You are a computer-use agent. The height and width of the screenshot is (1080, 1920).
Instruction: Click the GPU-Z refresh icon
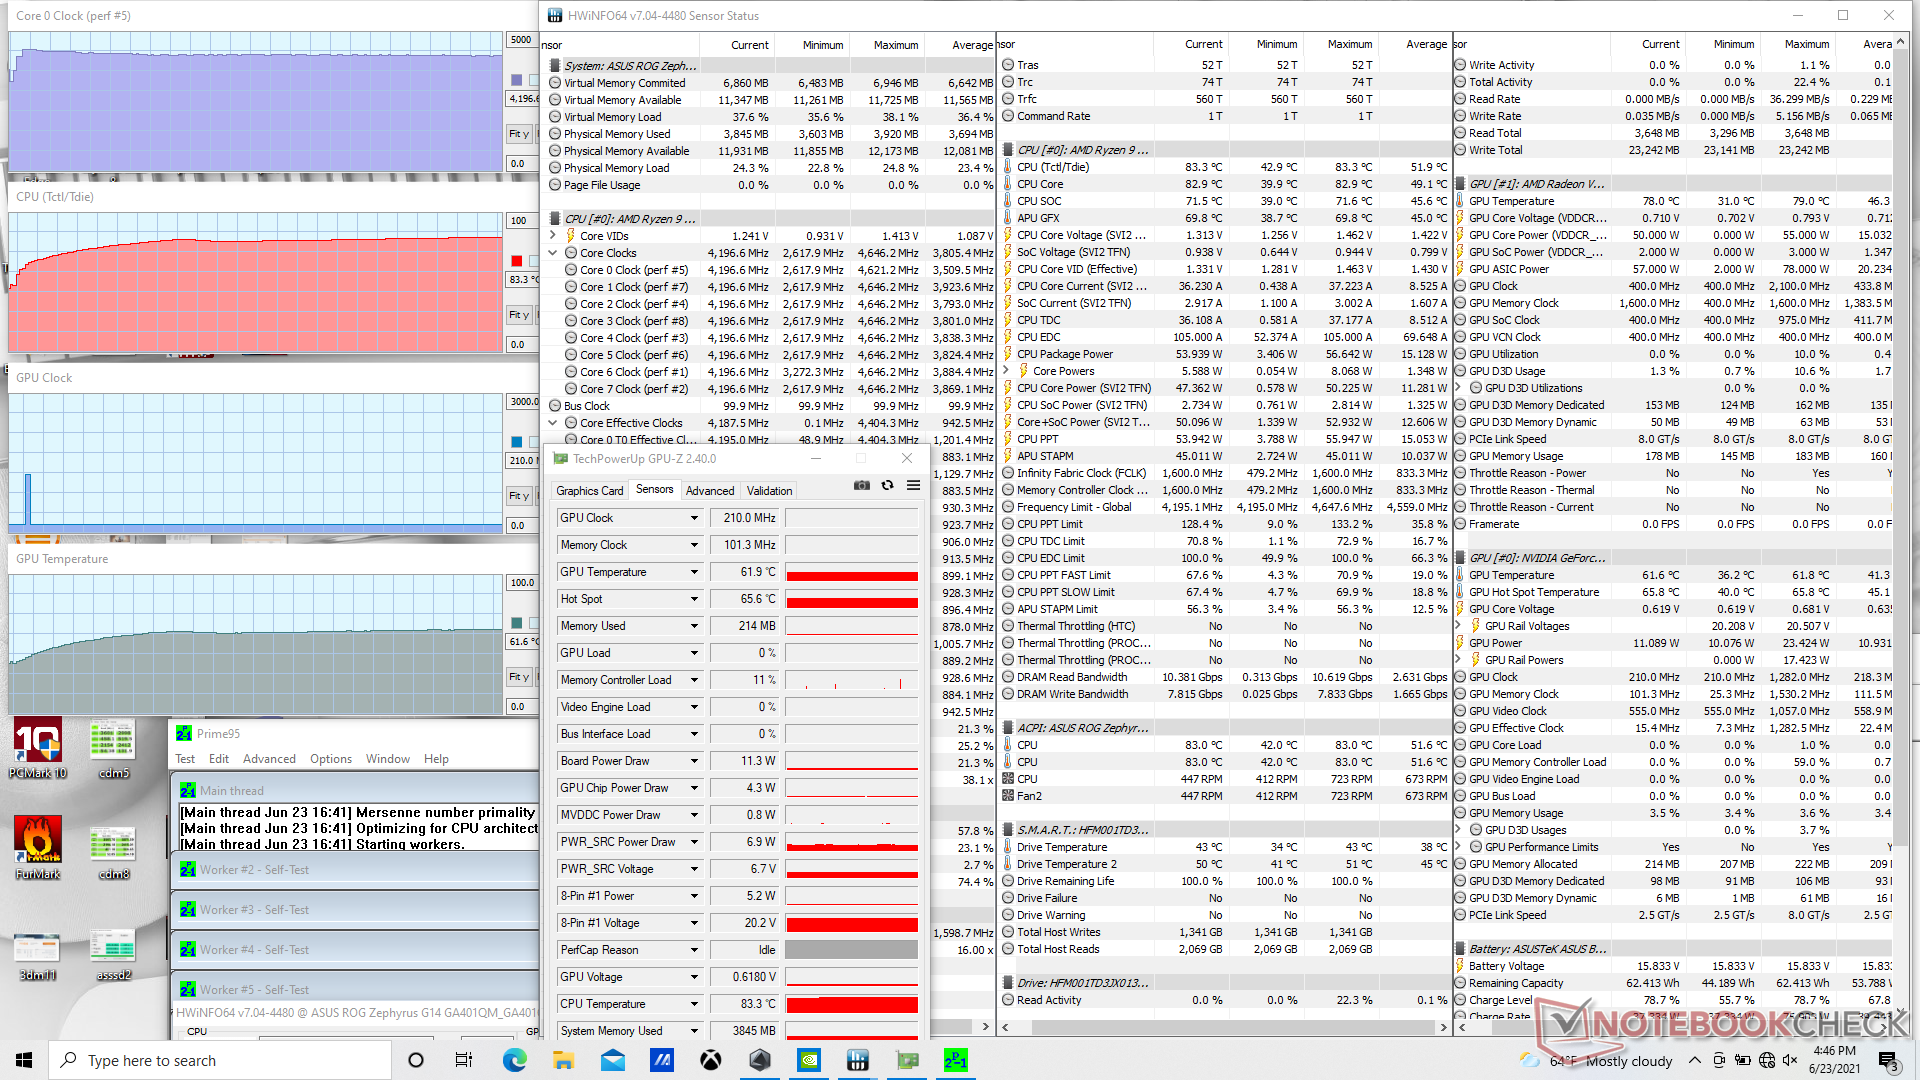coord(887,485)
